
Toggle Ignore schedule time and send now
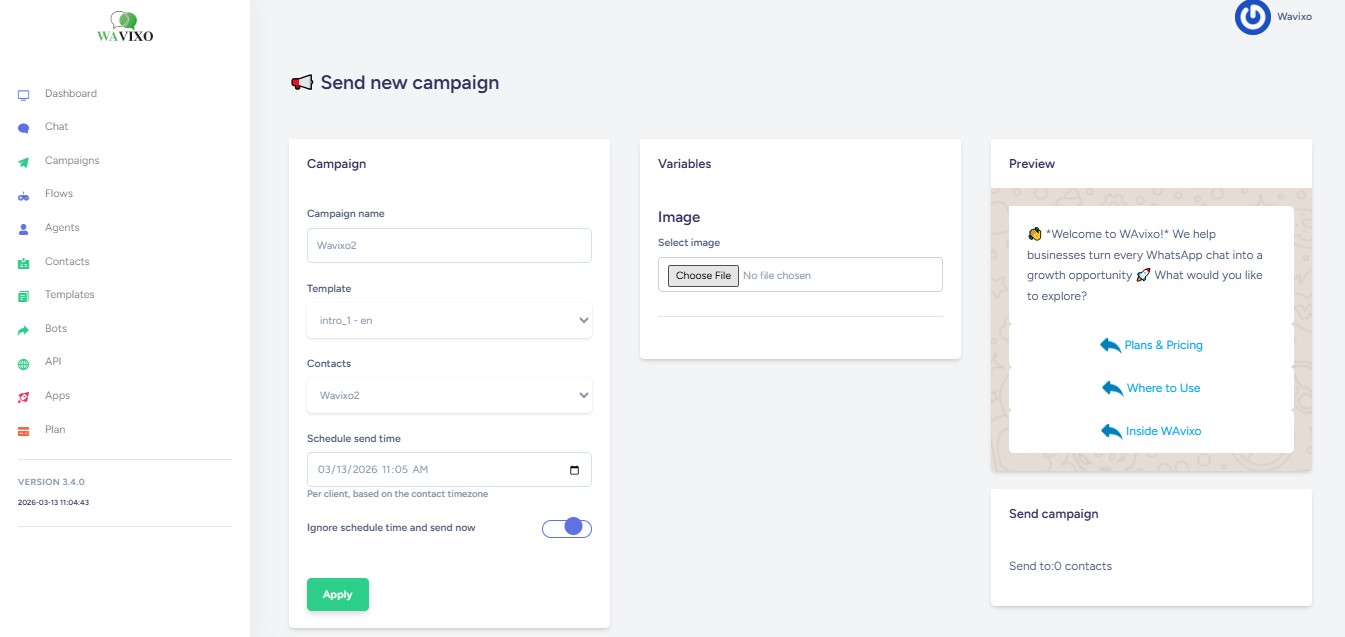pos(567,527)
